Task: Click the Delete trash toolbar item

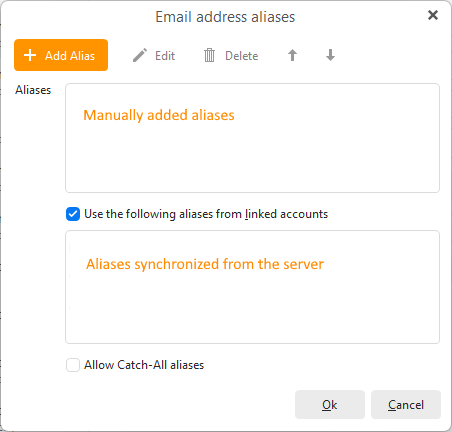Action: coord(231,56)
